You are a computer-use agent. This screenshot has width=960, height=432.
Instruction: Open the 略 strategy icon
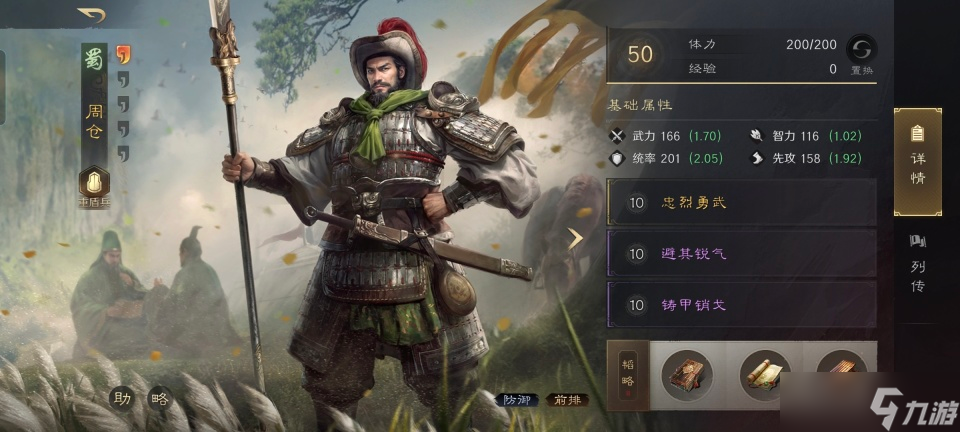(160, 399)
